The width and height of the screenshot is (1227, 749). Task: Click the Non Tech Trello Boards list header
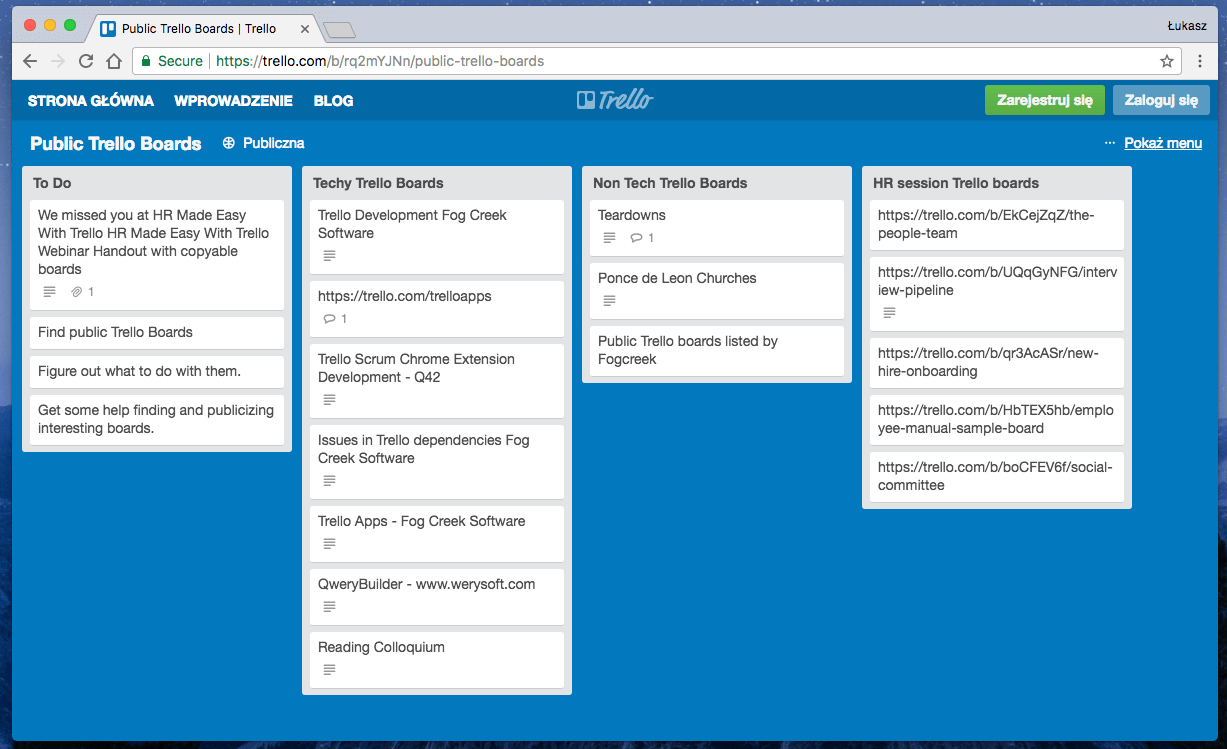(x=670, y=183)
